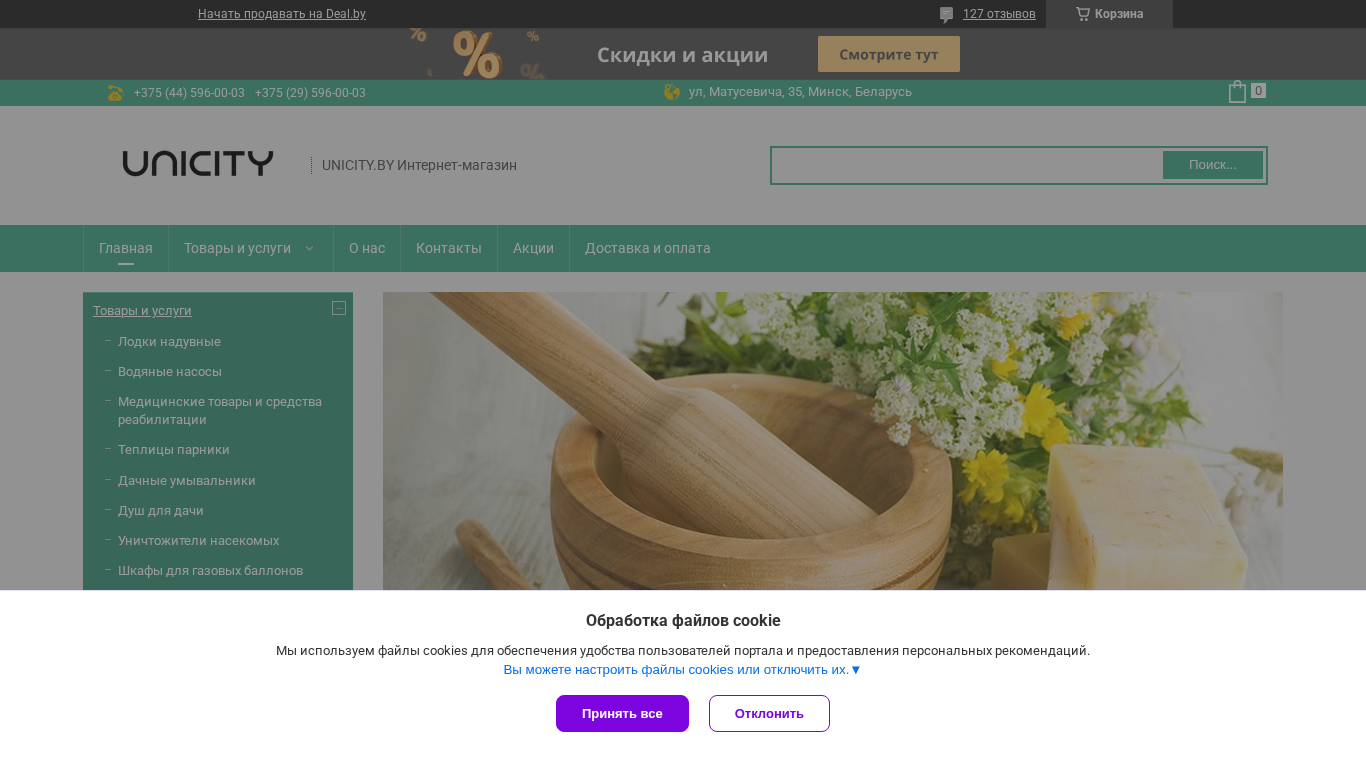
Task: Click the speech bubble reviews icon
Action: point(946,15)
